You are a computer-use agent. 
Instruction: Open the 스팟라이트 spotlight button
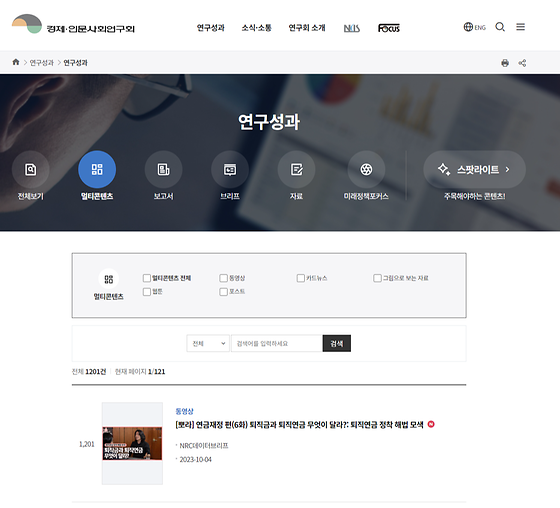pyautogui.click(x=475, y=169)
